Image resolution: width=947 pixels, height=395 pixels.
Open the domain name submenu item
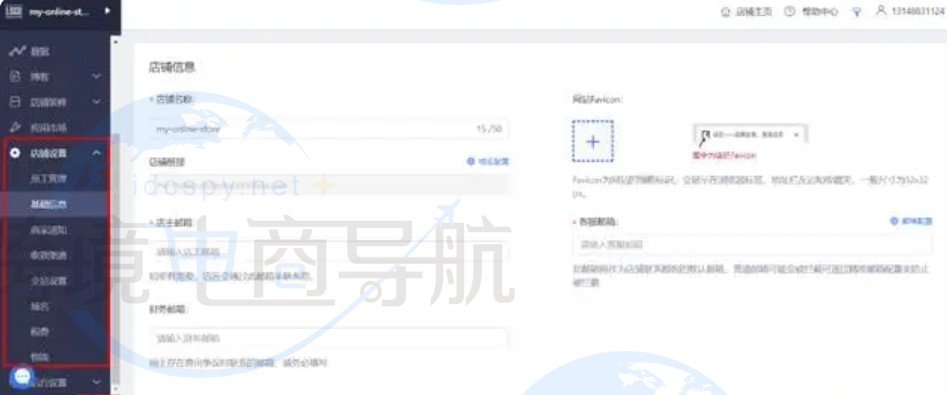[x=39, y=306]
